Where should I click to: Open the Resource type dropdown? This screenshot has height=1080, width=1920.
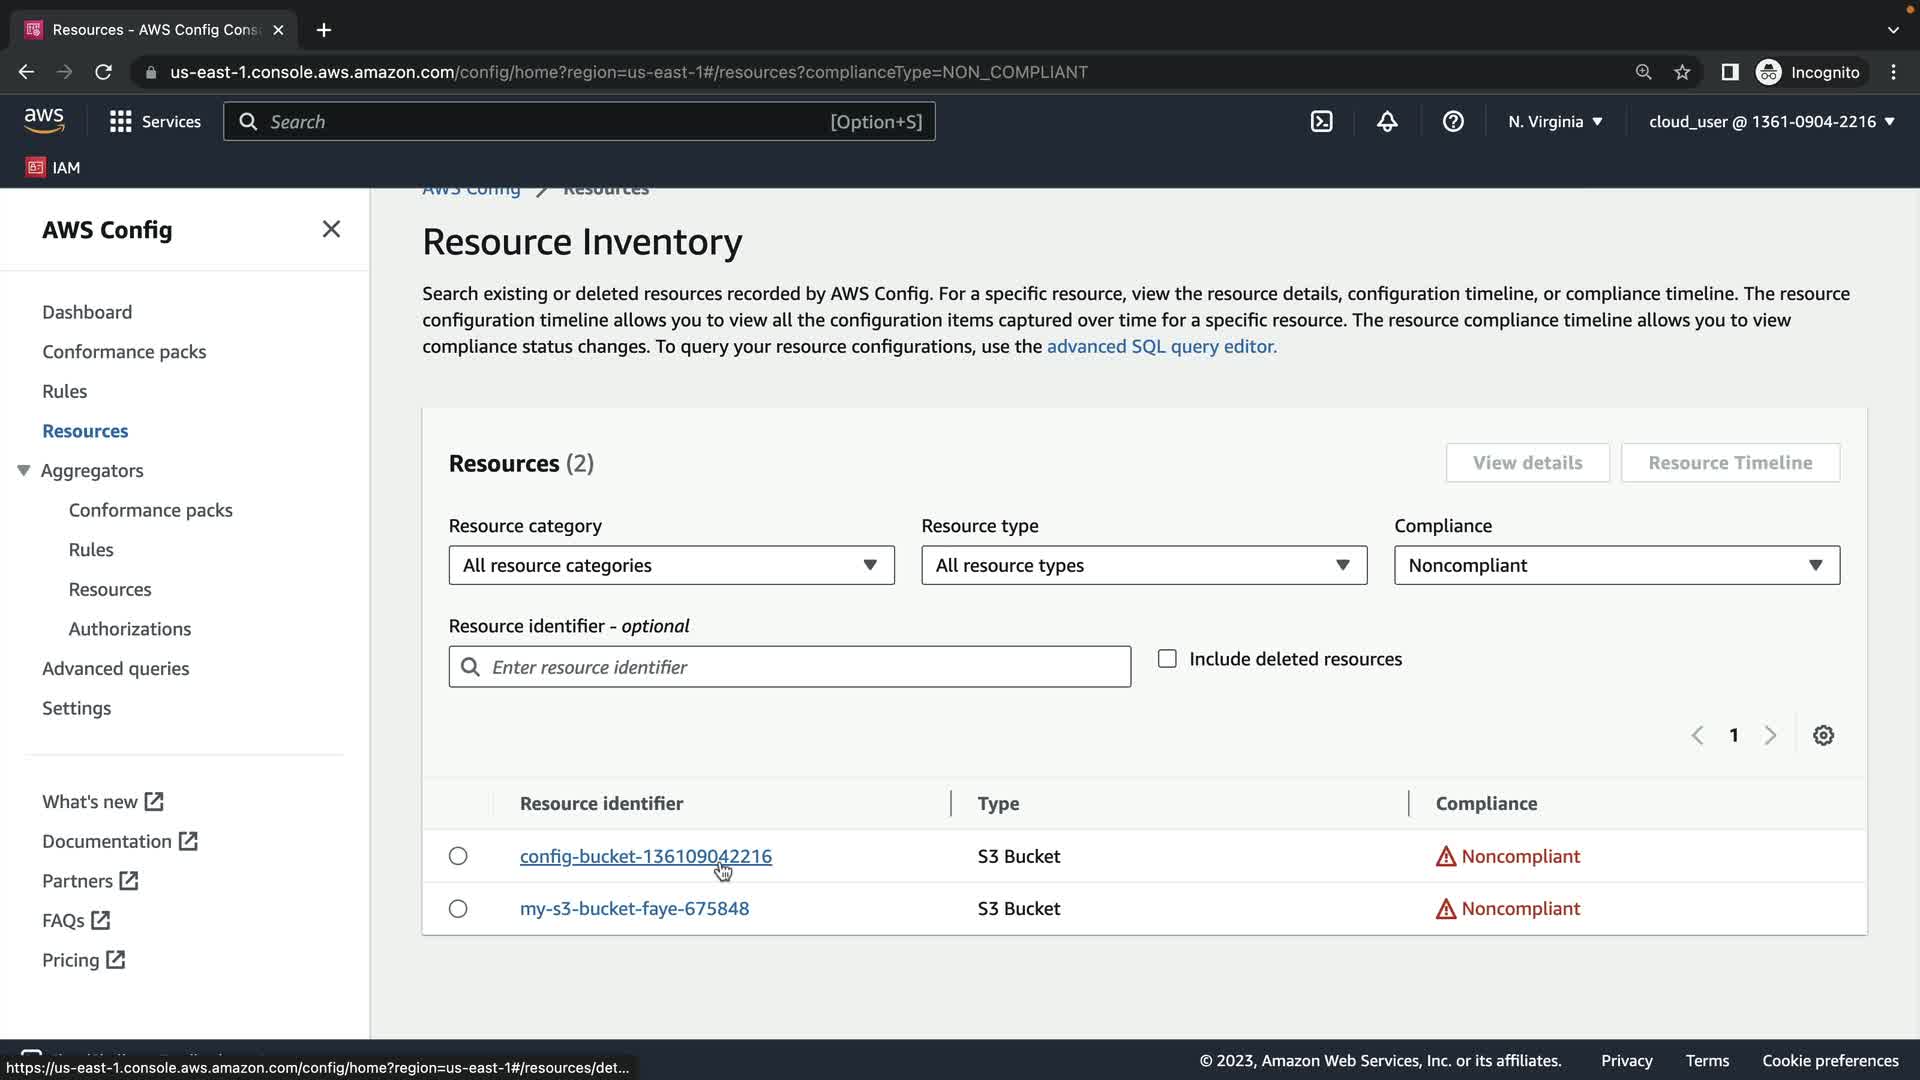(x=1143, y=565)
